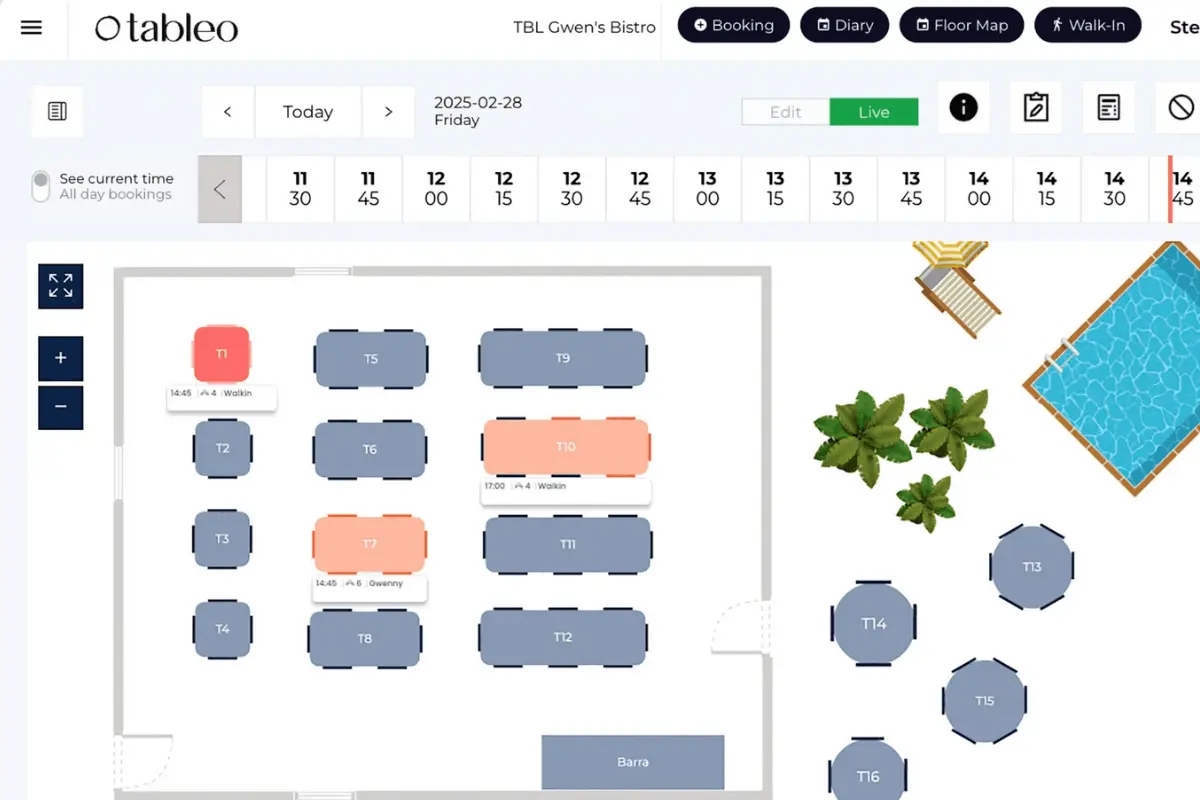The image size is (1200, 800).
Task: Select table T3
Action: click(222, 539)
